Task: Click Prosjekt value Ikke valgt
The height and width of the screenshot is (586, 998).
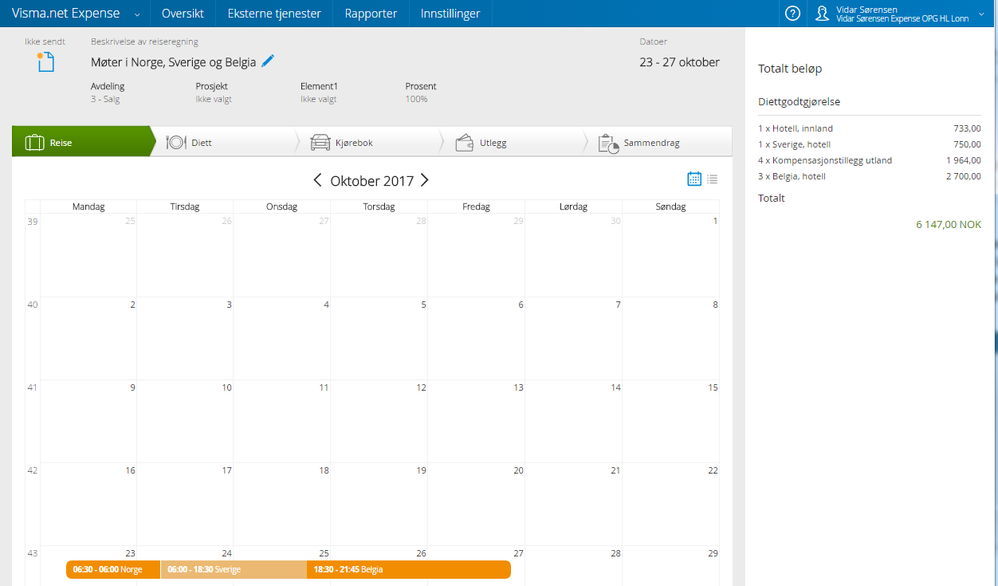Action: (214, 99)
